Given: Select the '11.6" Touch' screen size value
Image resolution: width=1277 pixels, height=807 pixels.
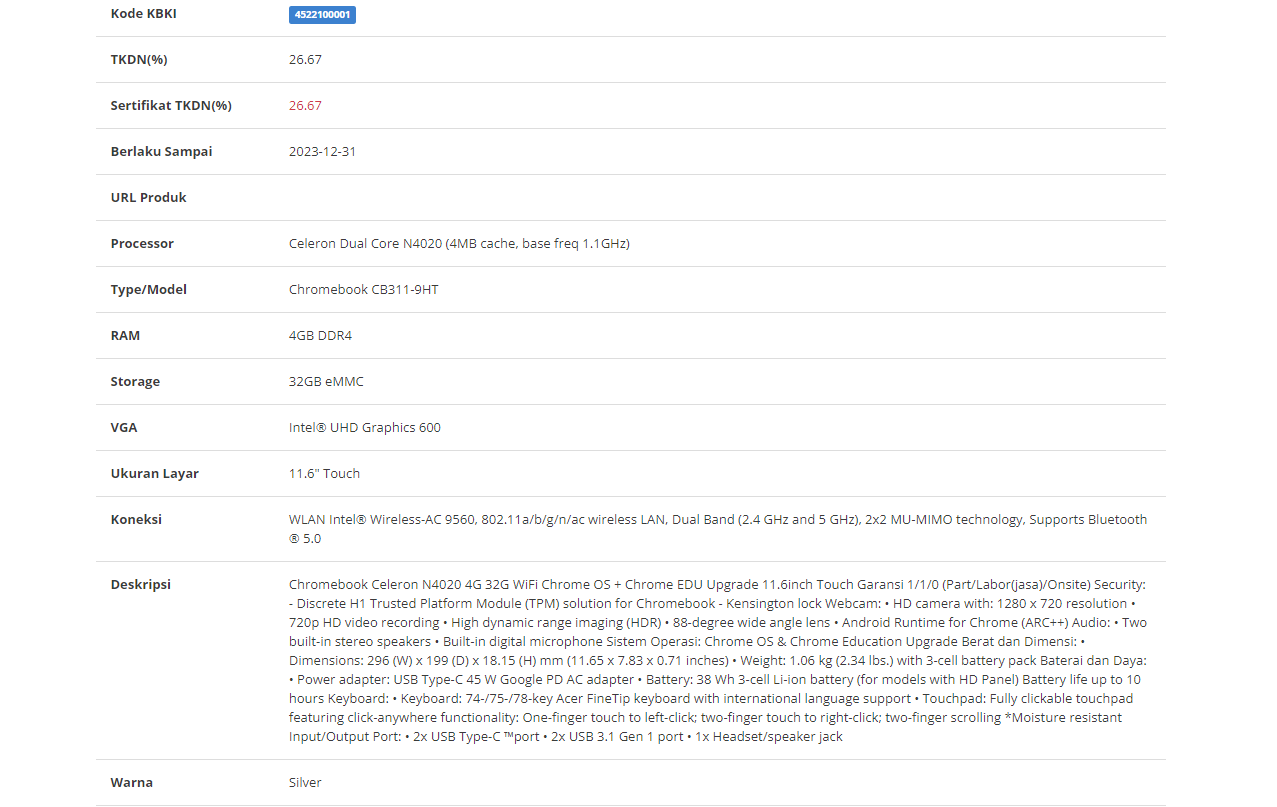Looking at the screenshot, I should (324, 474).
